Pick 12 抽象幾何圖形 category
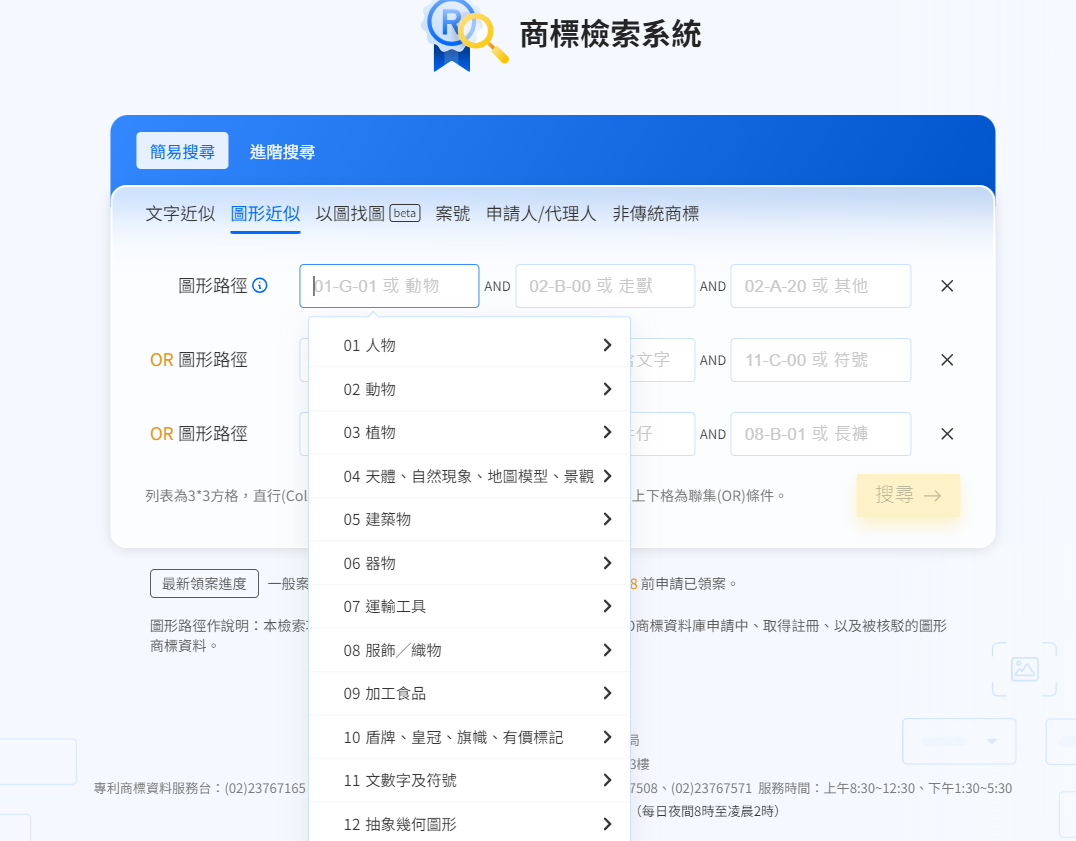Viewport: 1076px width, 841px height. (400, 824)
